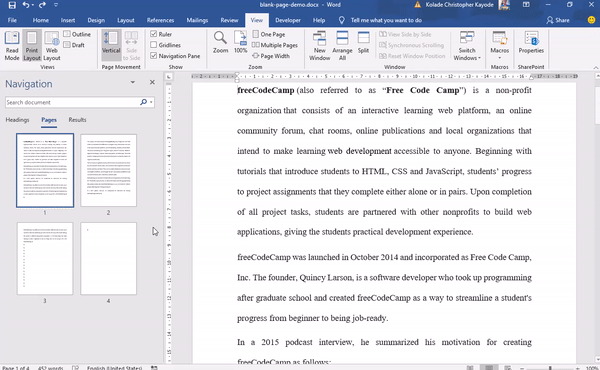Open the Undo history dropdown arrow
The height and width of the screenshot is (370, 600).
pos(33,5)
